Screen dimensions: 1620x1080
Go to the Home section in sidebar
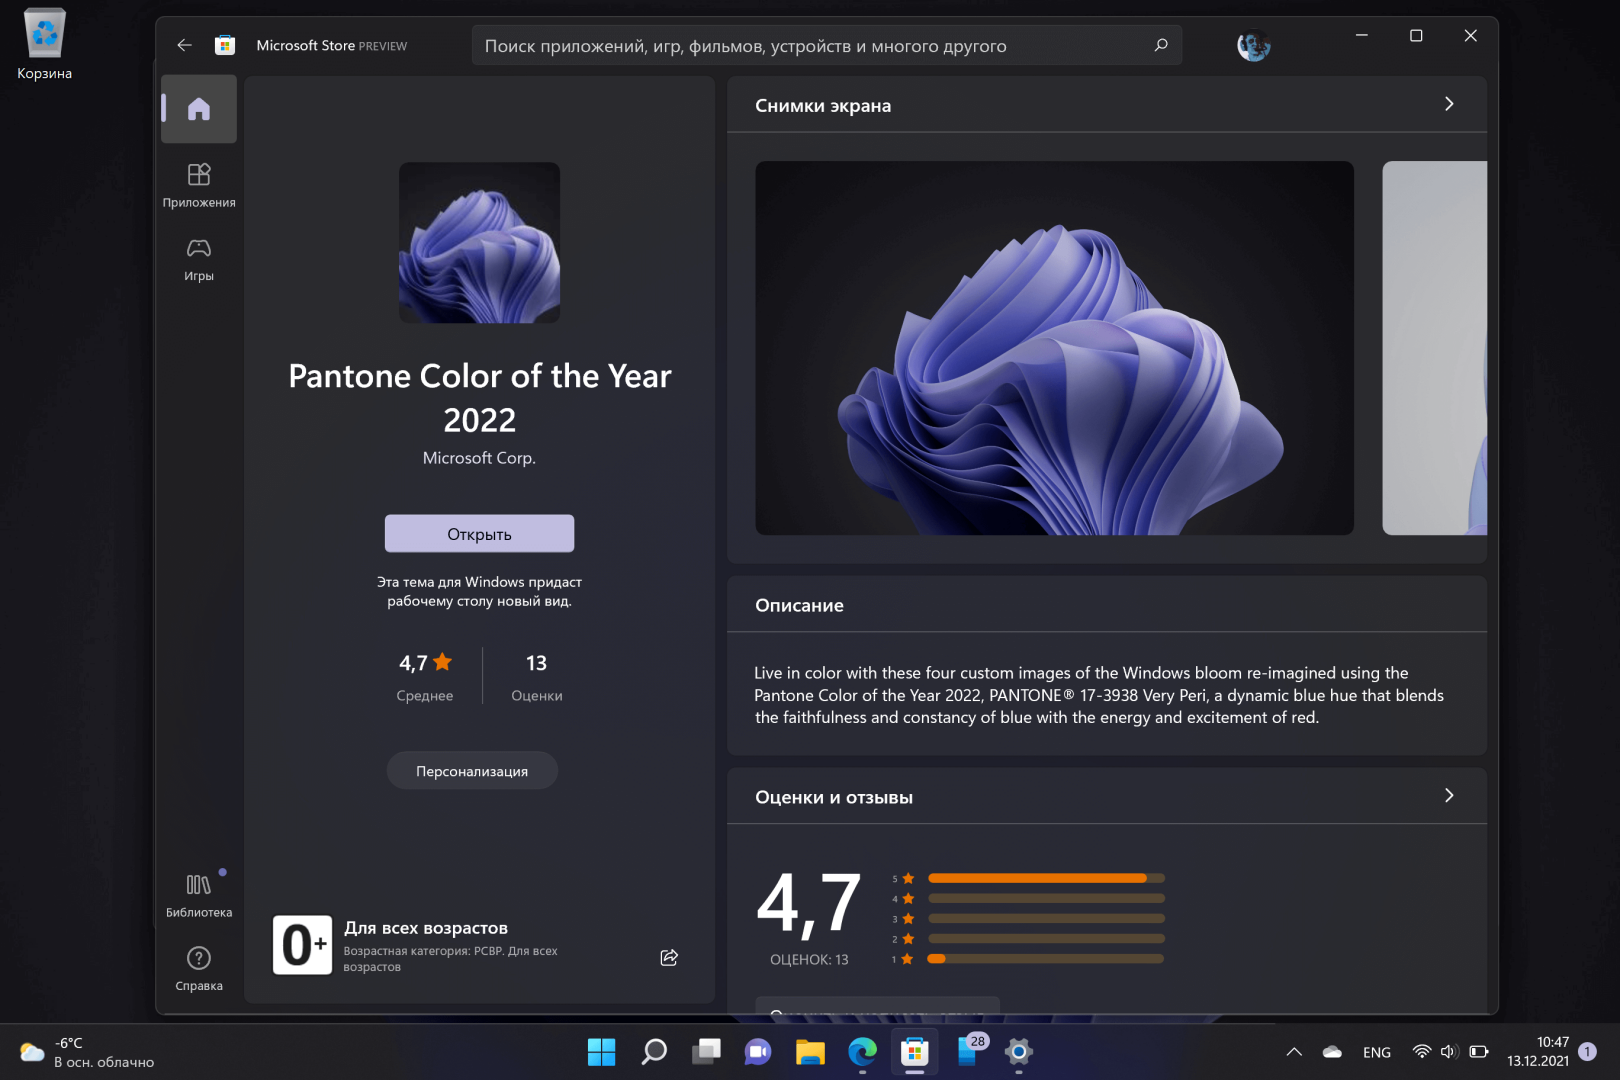click(199, 109)
